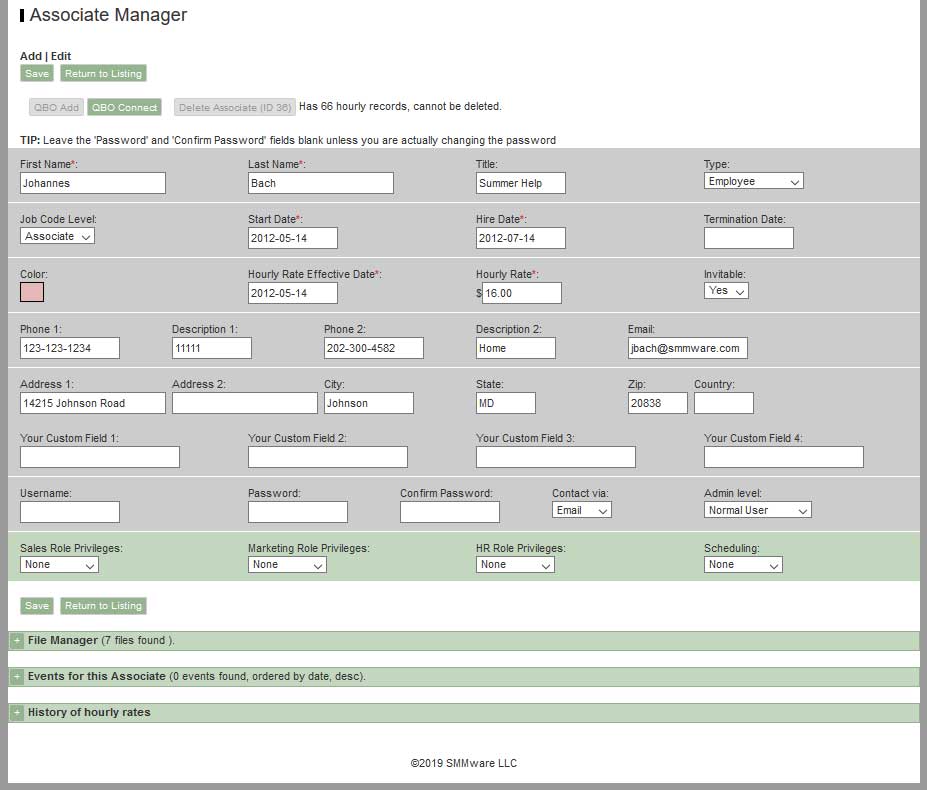927x790 pixels.
Task: Click the empty Address 2 field
Action: pyautogui.click(x=245, y=403)
